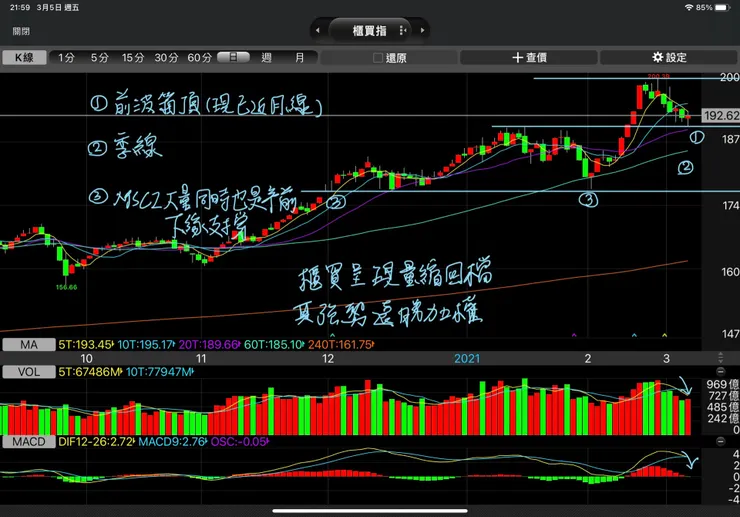This screenshot has width=740, height=517.
Task: Switch to 15分 timeframe
Action: (133, 58)
